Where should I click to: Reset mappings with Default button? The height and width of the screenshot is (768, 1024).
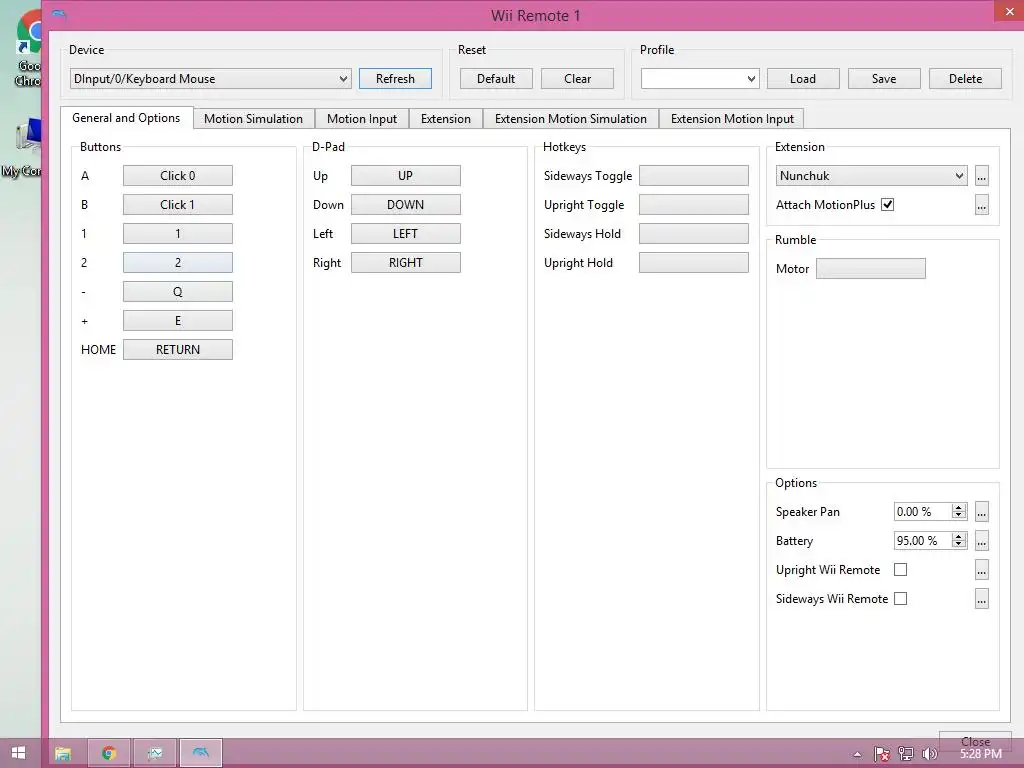(x=496, y=78)
